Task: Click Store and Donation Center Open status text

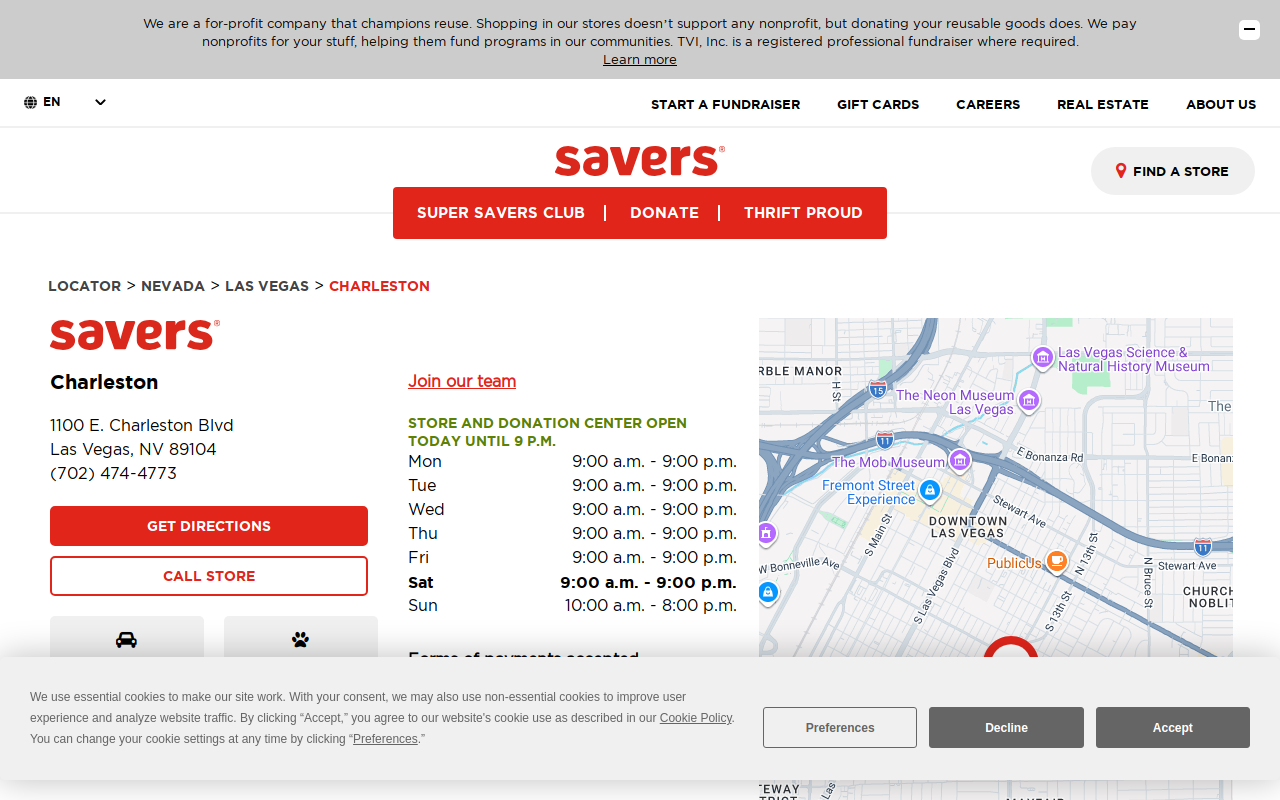Action: tap(547, 432)
